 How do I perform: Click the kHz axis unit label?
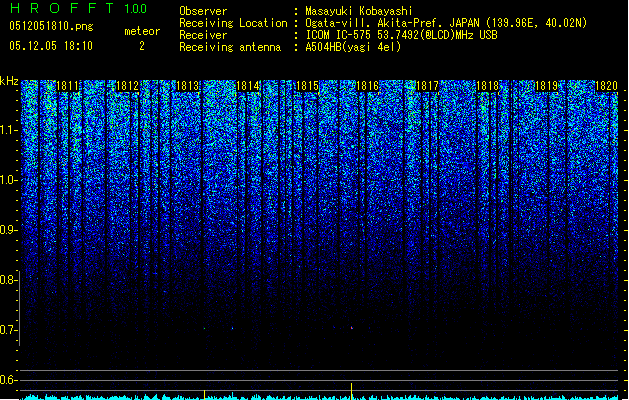[x=9, y=81]
